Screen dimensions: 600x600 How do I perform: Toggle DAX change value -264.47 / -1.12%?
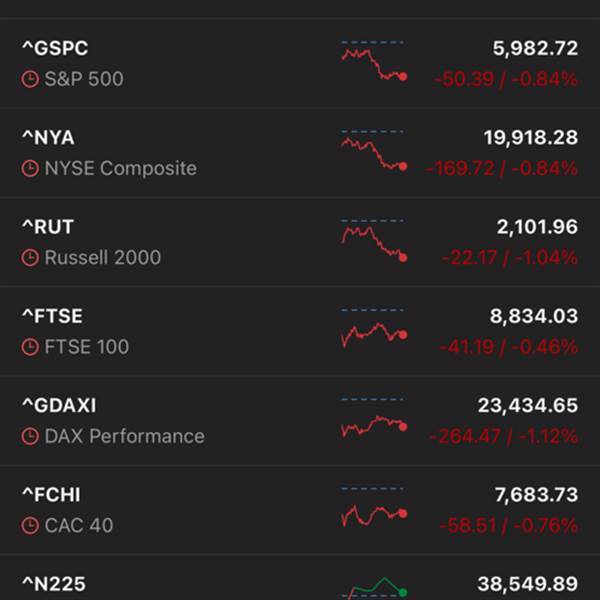click(x=504, y=436)
